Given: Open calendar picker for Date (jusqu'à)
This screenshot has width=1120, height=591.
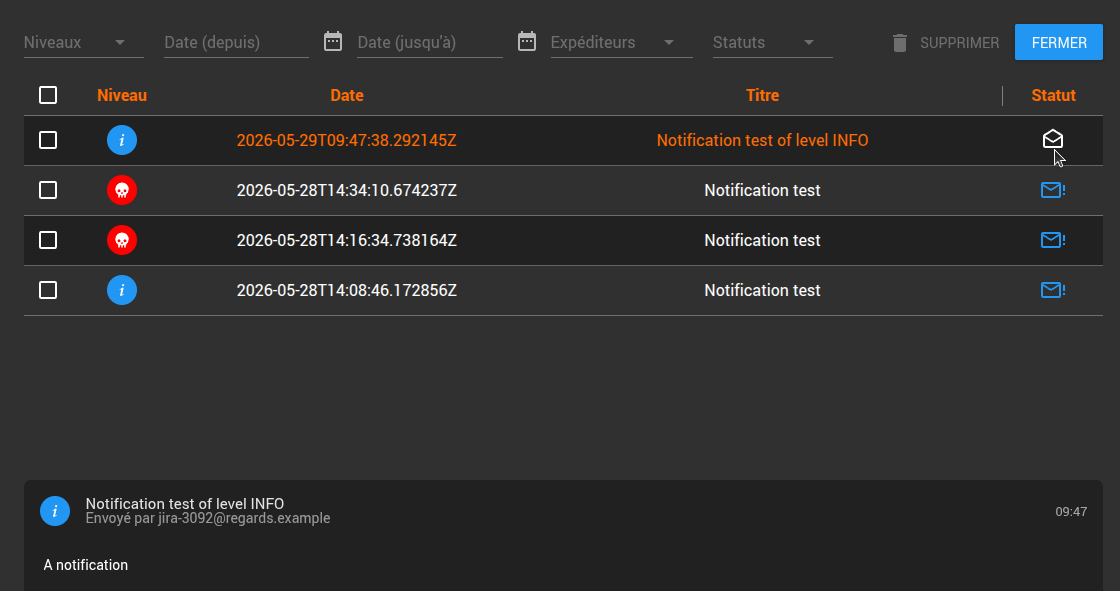Looking at the screenshot, I should (x=527, y=41).
